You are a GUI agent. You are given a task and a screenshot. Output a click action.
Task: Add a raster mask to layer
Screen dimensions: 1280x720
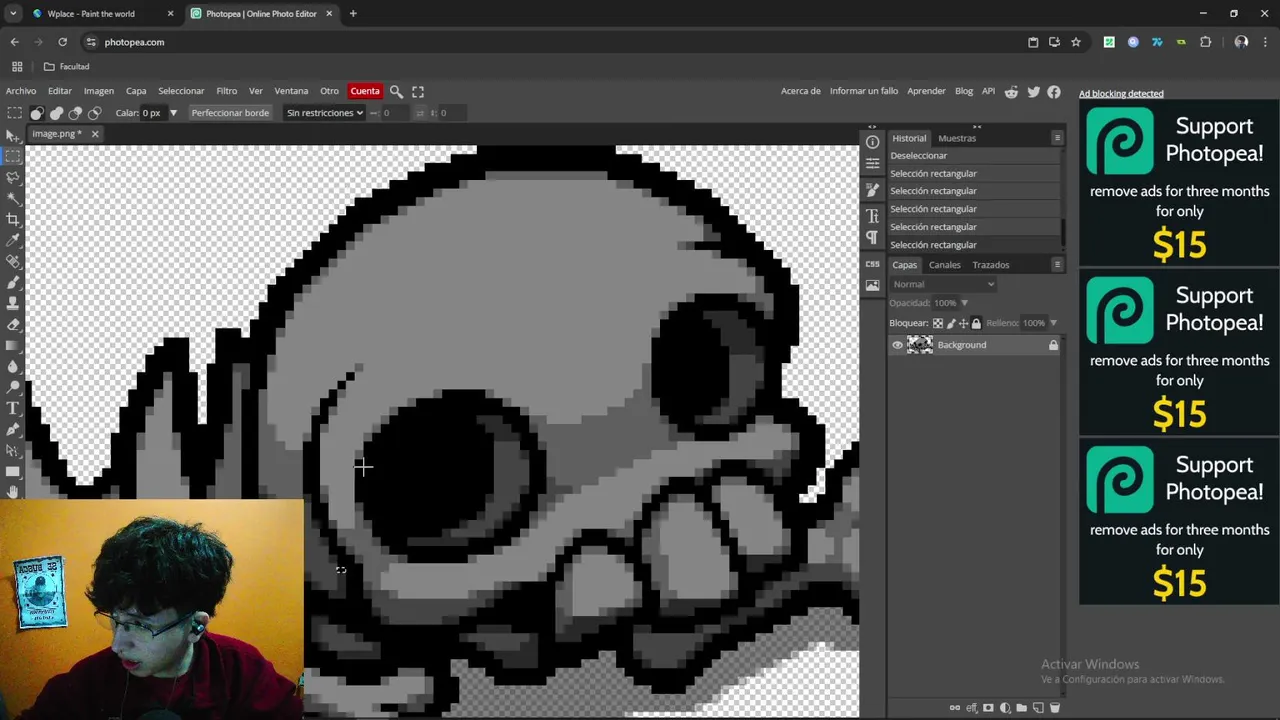coord(988,708)
